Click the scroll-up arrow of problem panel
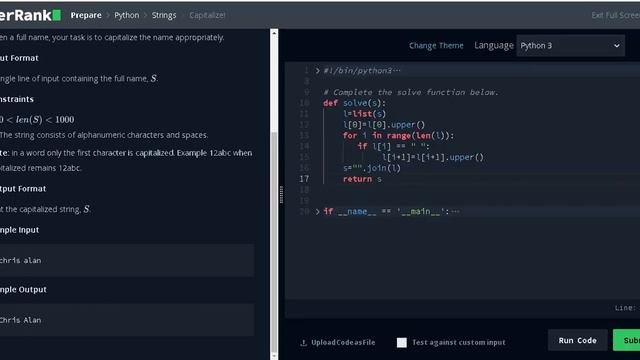The width and height of the screenshot is (640, 360). point(274,32)
